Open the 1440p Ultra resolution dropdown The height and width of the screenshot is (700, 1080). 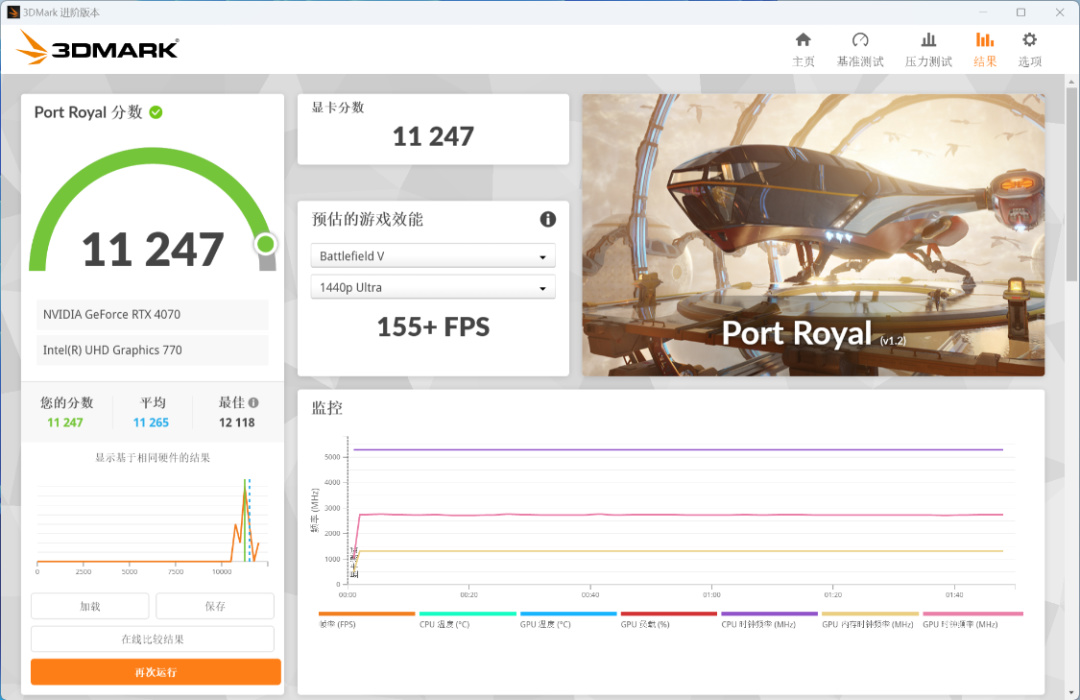click(x=433, y=287)
